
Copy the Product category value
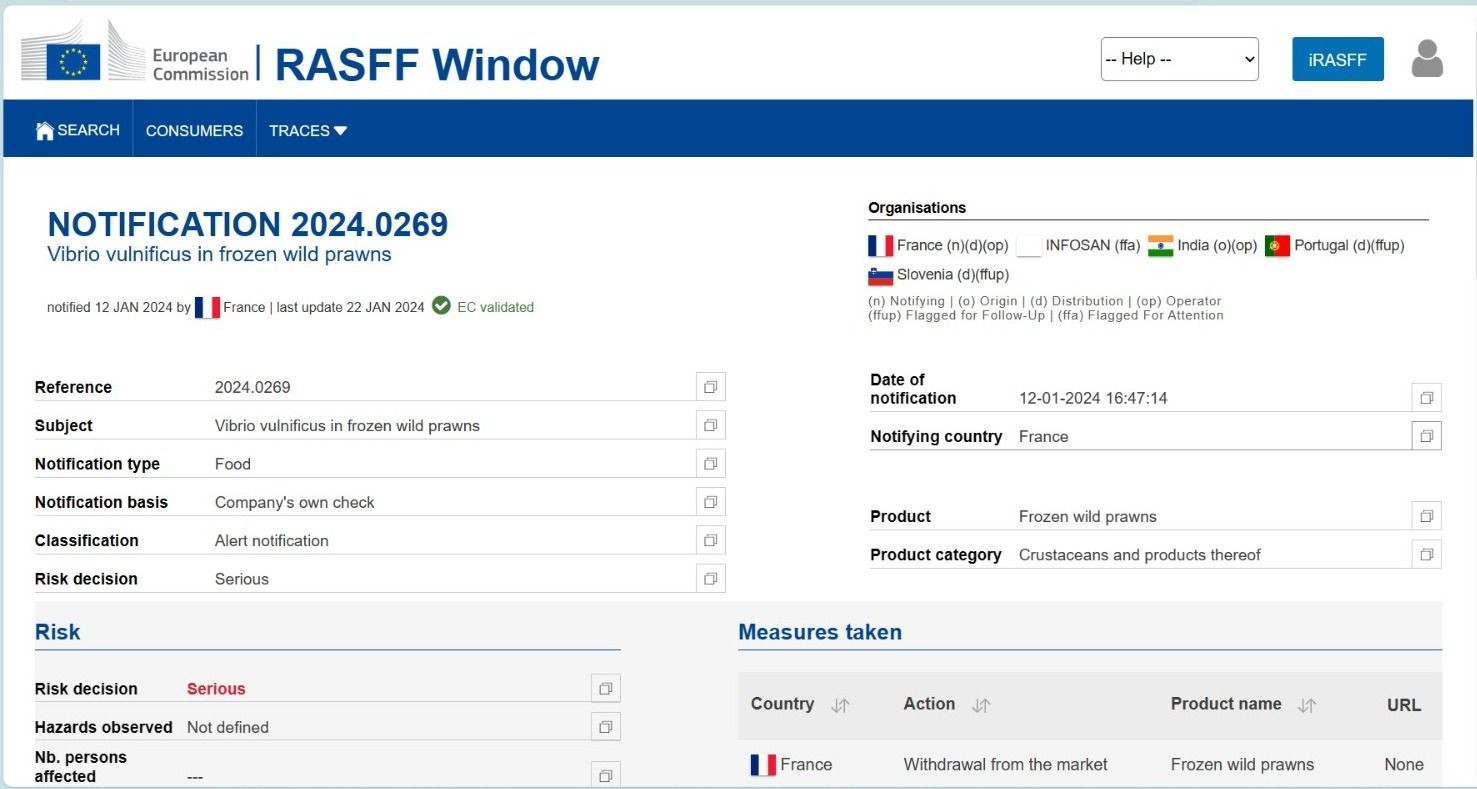1426,555
